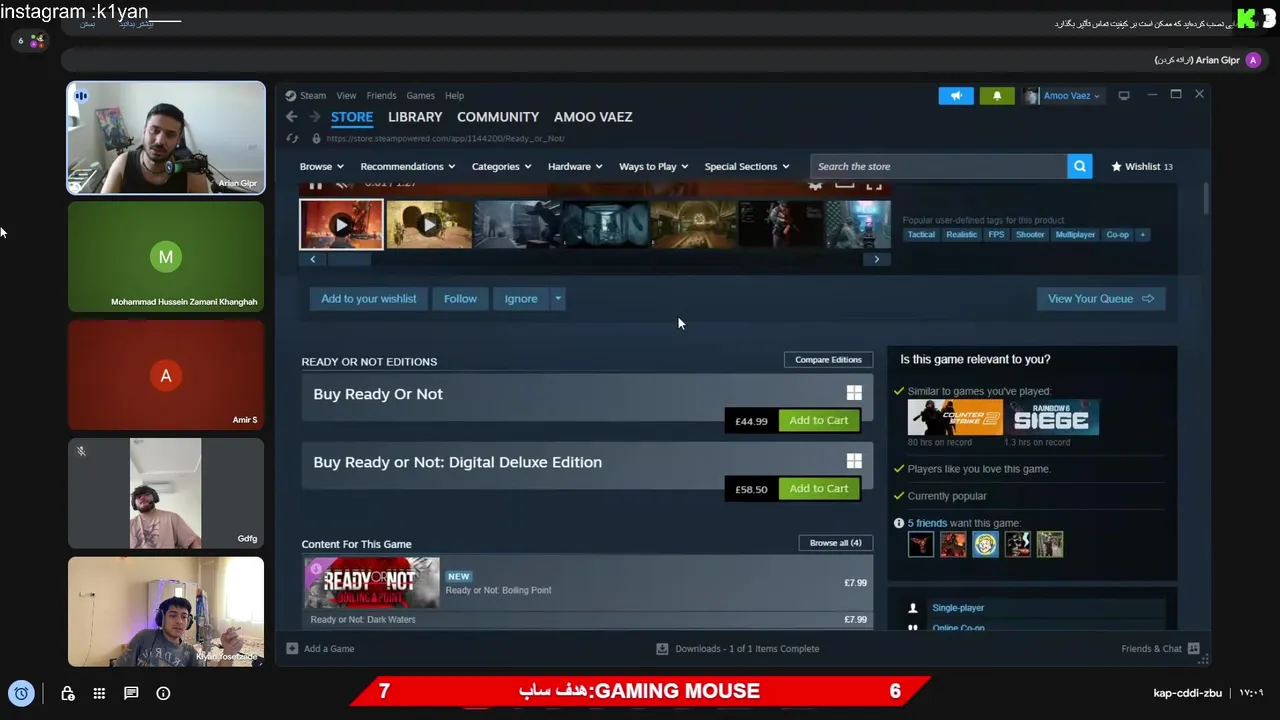Open the Steam announcements megaphone icon
The height and width of the screenshot is (720, 1280).
(956, 96)
